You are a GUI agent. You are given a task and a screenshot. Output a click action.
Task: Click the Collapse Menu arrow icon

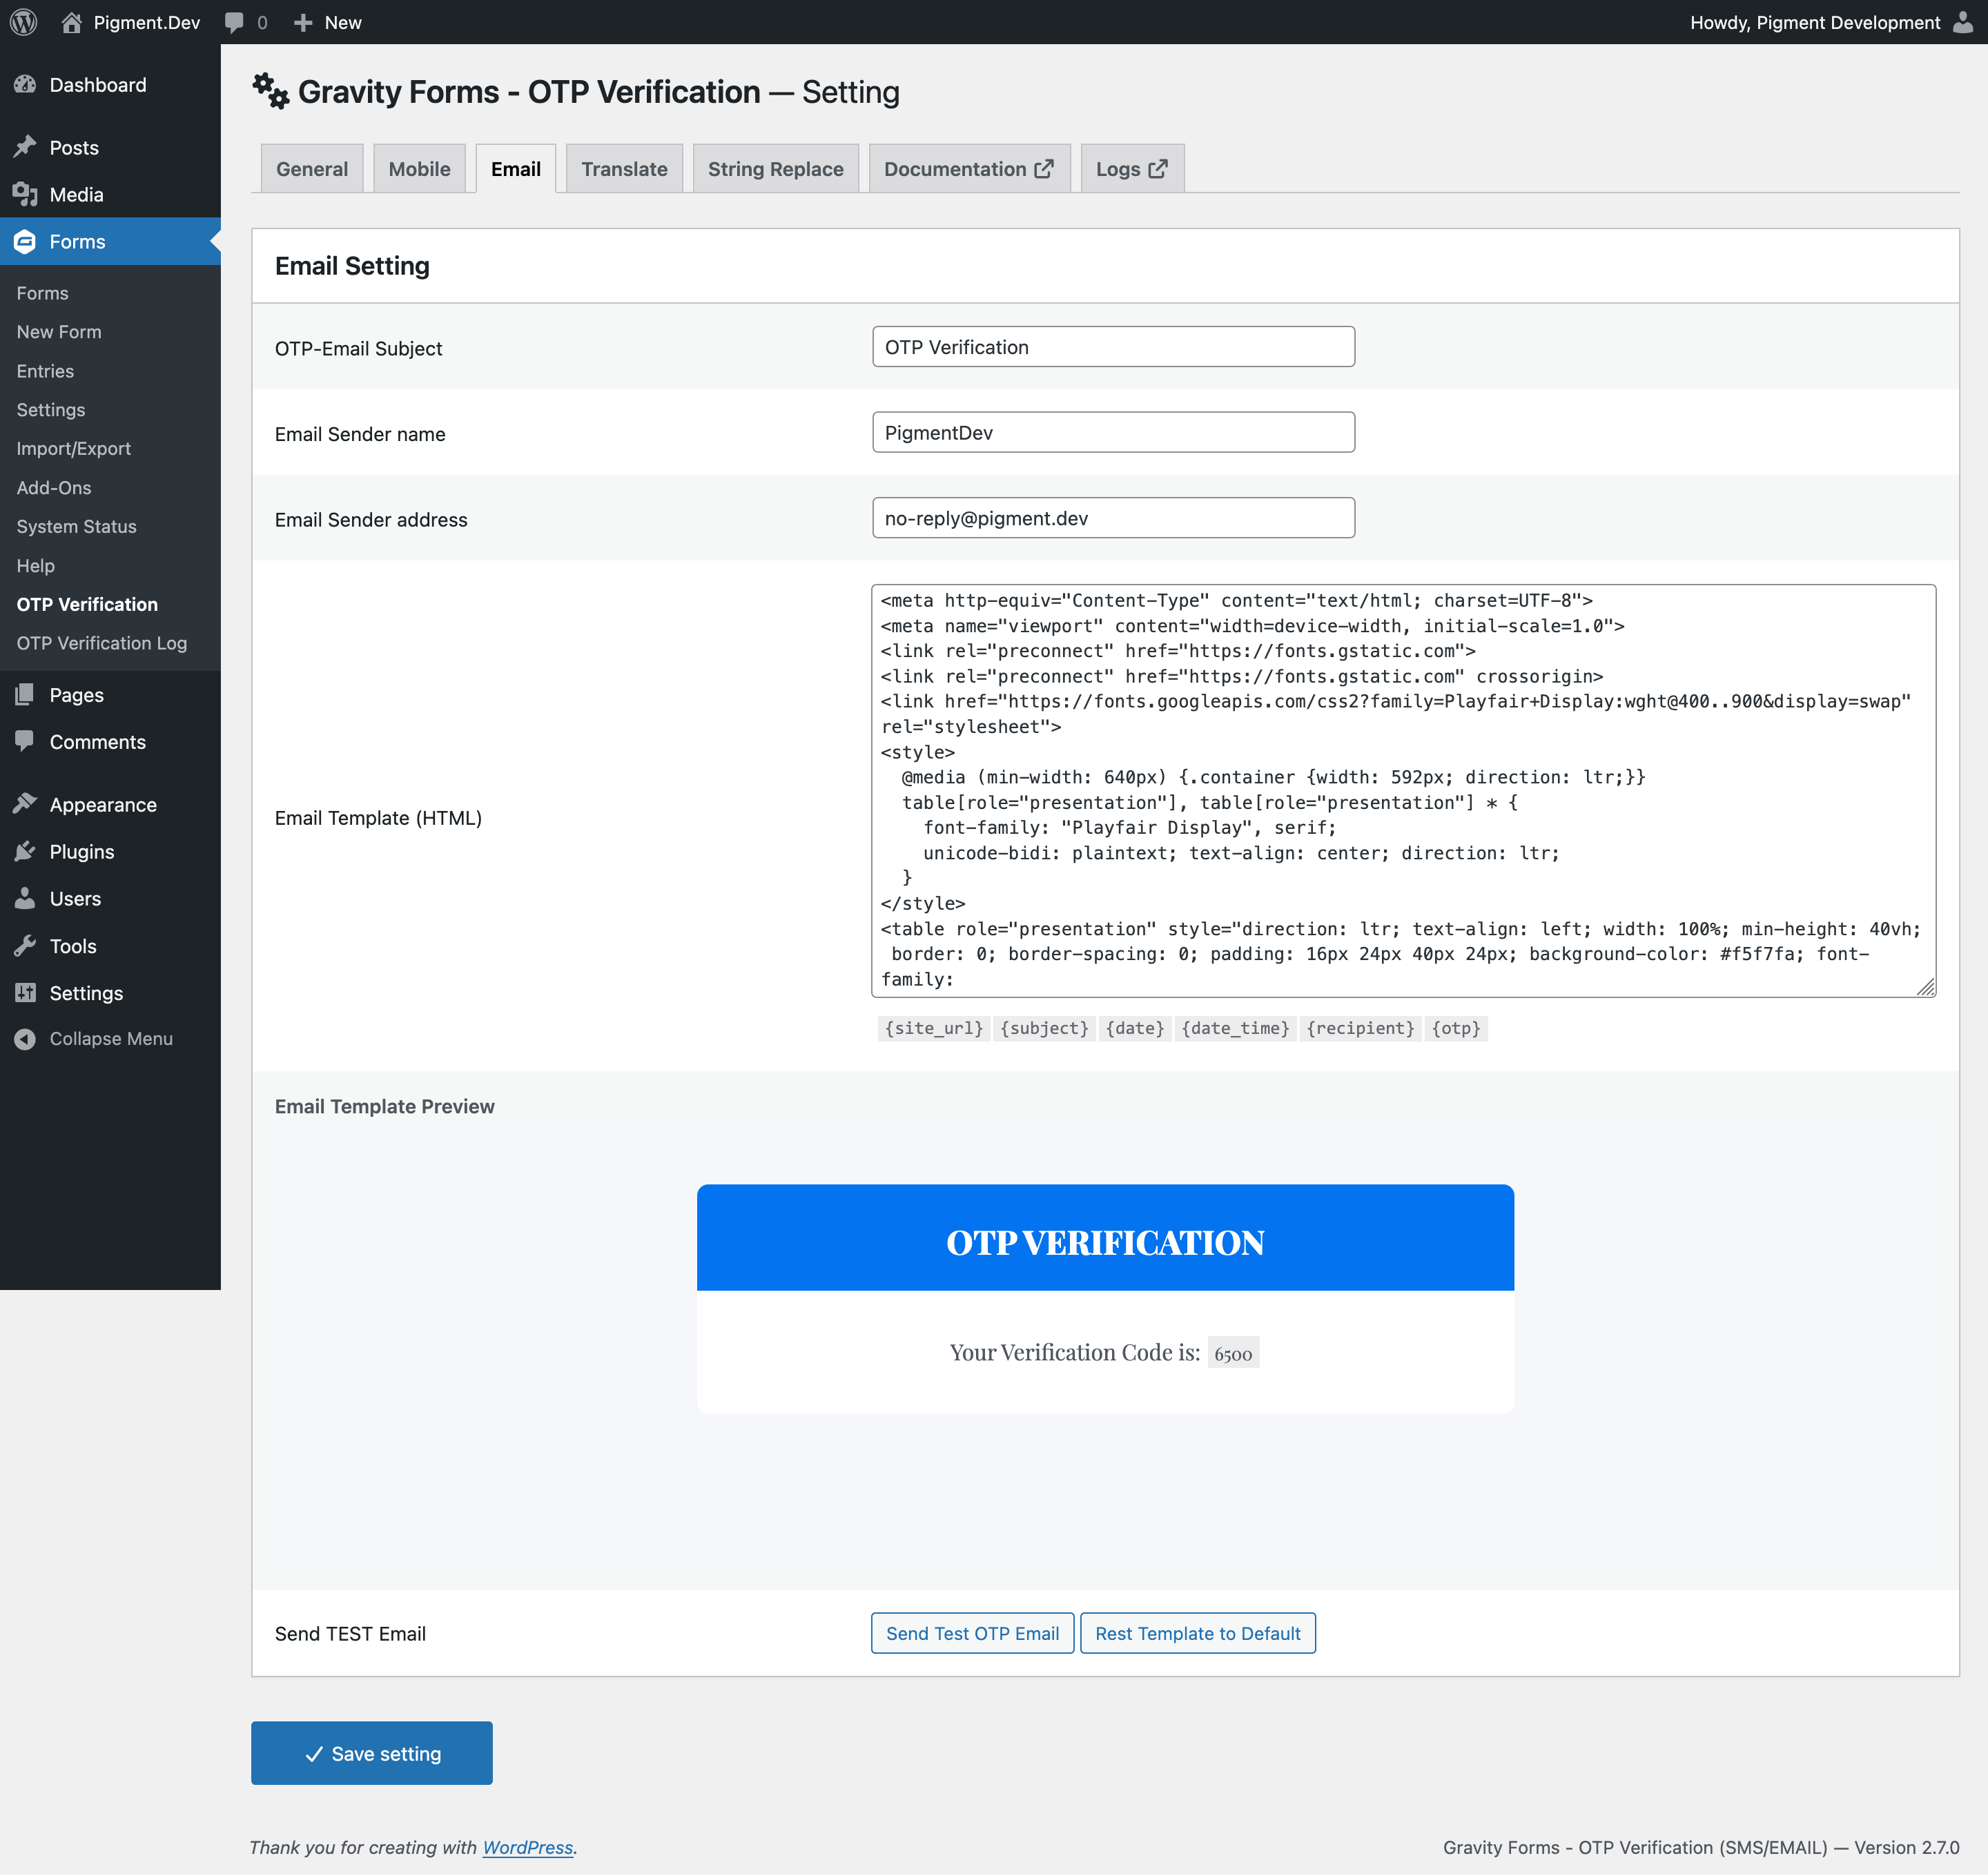pyautogui.click(x=25, y=1039)
